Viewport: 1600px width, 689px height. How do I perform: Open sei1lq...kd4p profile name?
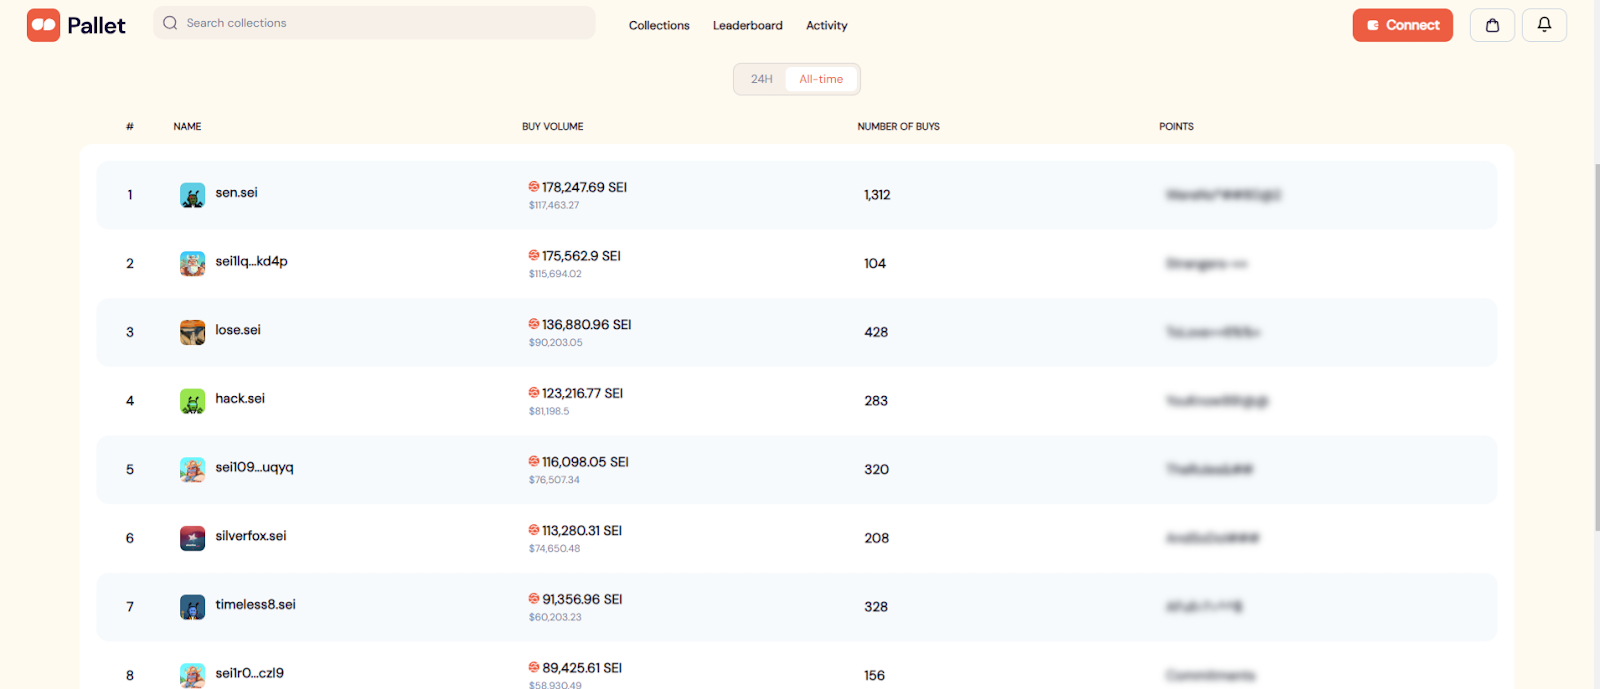252,261
